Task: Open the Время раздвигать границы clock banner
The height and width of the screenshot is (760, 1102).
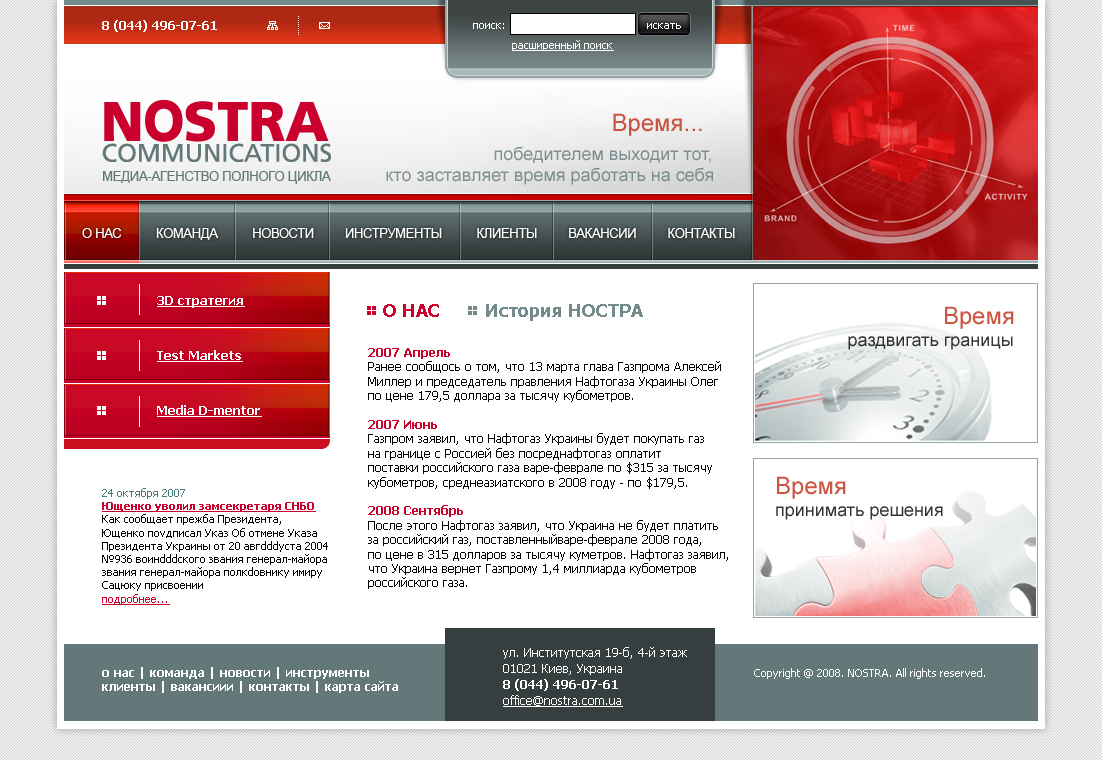Action: [895, 363]
